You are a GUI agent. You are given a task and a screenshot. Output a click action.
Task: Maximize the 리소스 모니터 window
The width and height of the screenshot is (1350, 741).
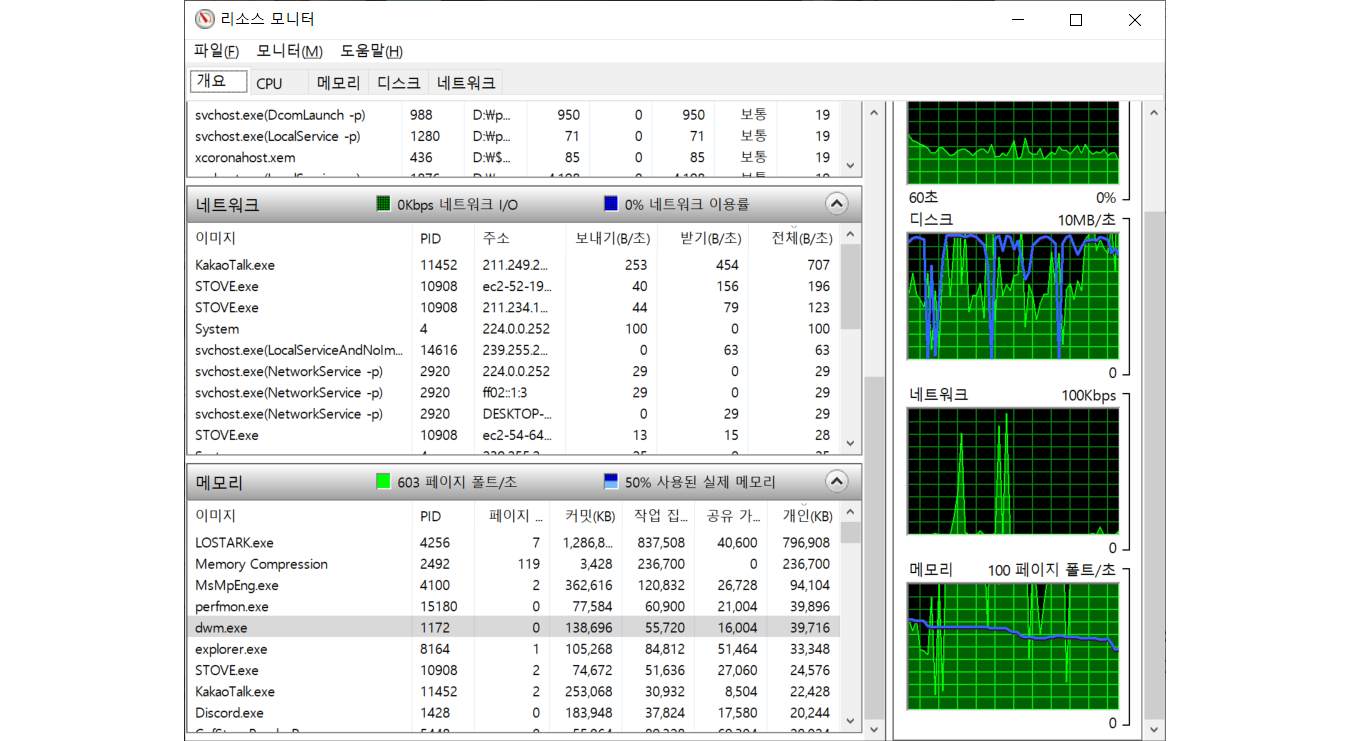1076,20
